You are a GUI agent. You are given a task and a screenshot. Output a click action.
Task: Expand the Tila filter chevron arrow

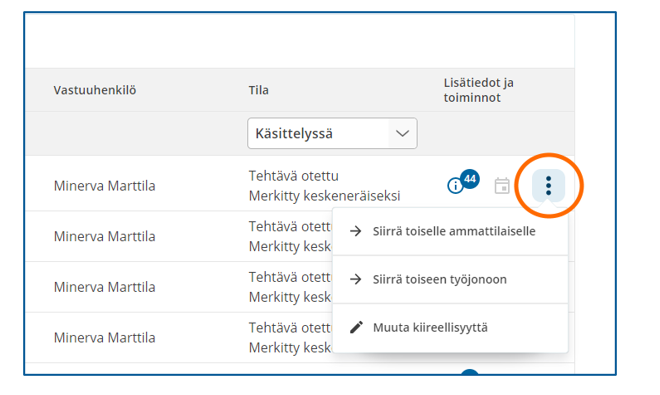[x=402, y=133]
